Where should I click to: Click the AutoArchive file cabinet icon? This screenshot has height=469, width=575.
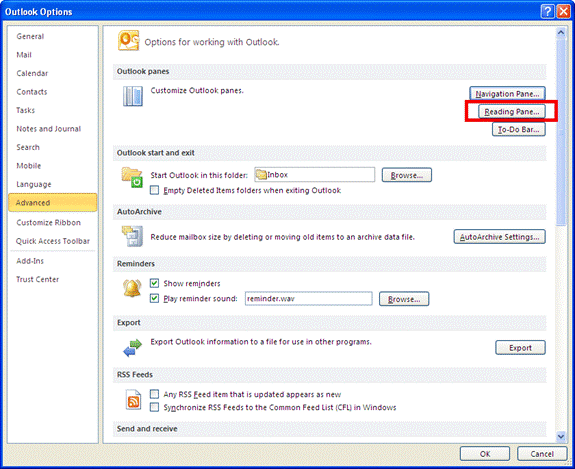point(132,236)
